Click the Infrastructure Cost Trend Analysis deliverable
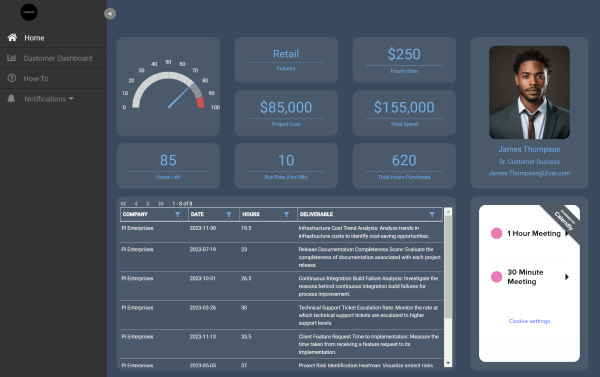The width and height of the screenshot is (600, 377). click(364, 232)
